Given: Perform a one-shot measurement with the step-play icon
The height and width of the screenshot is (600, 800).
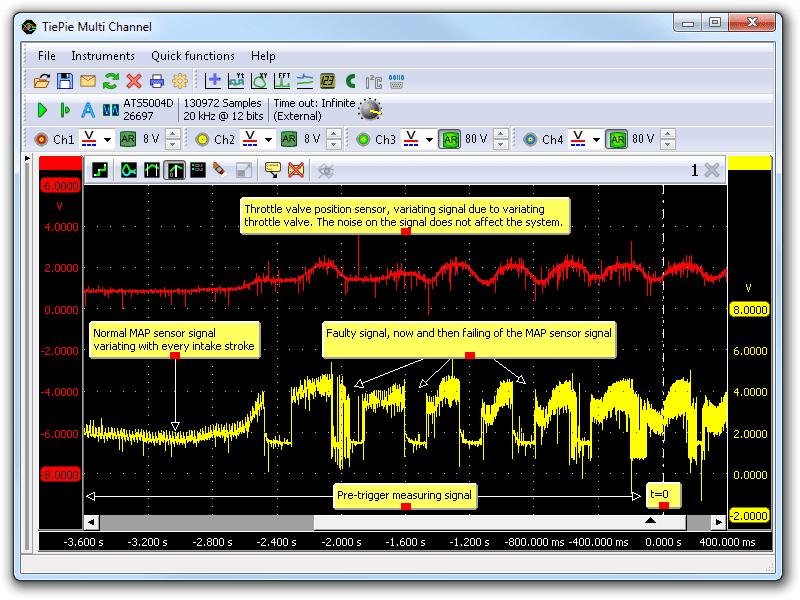Looking at the screenshot, I should pyautogui.click(x=65, y=110).
